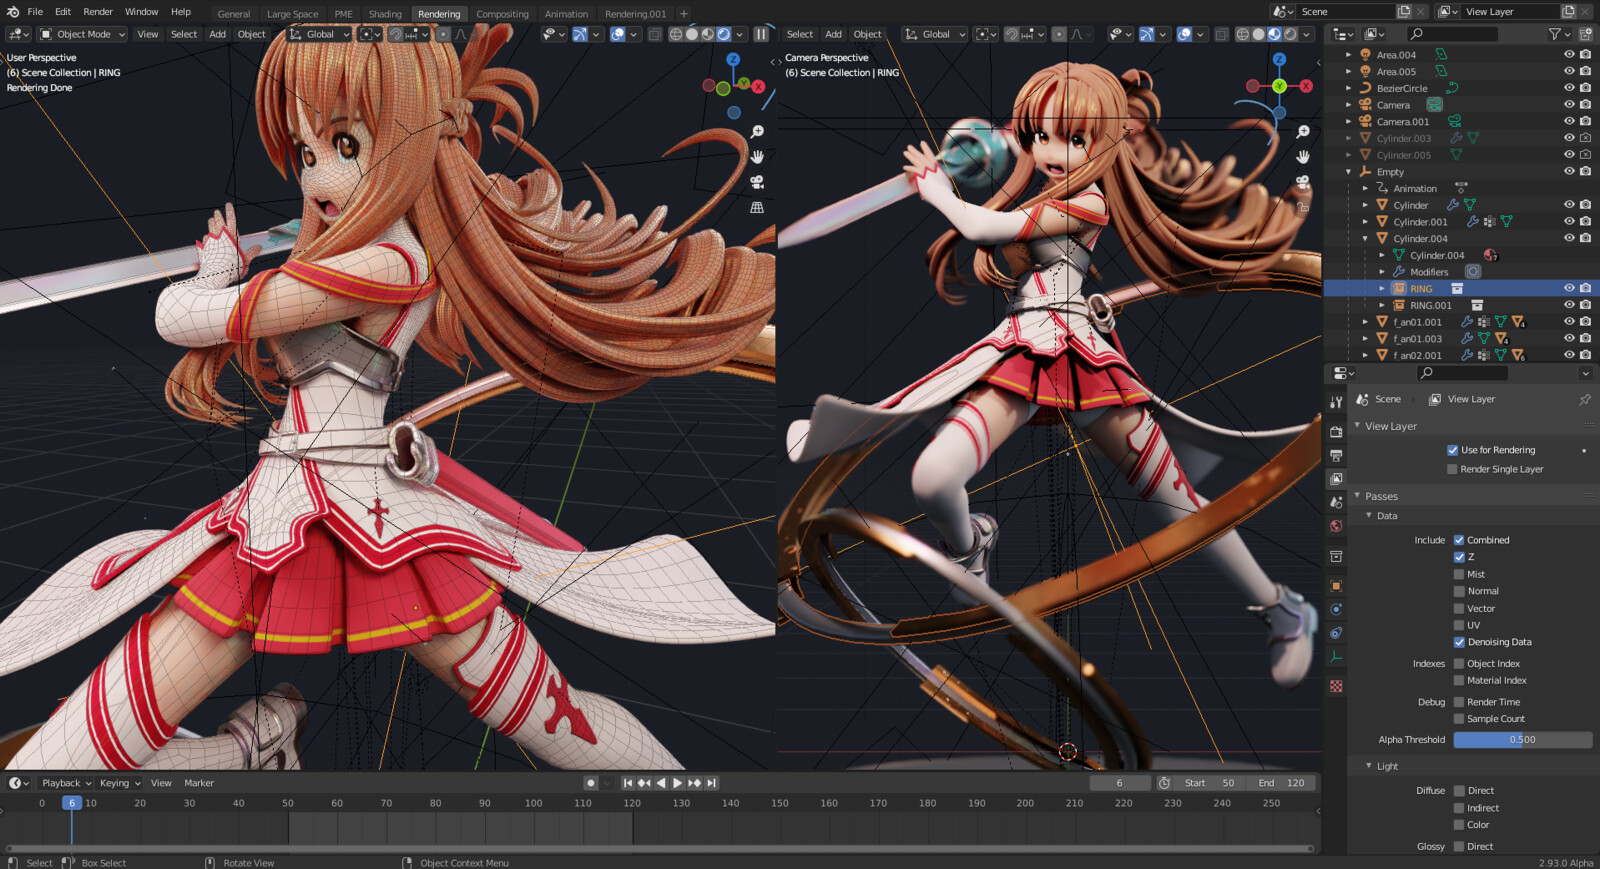Click zoom magnifier icon in camera viewport

tap(1303, 132)
